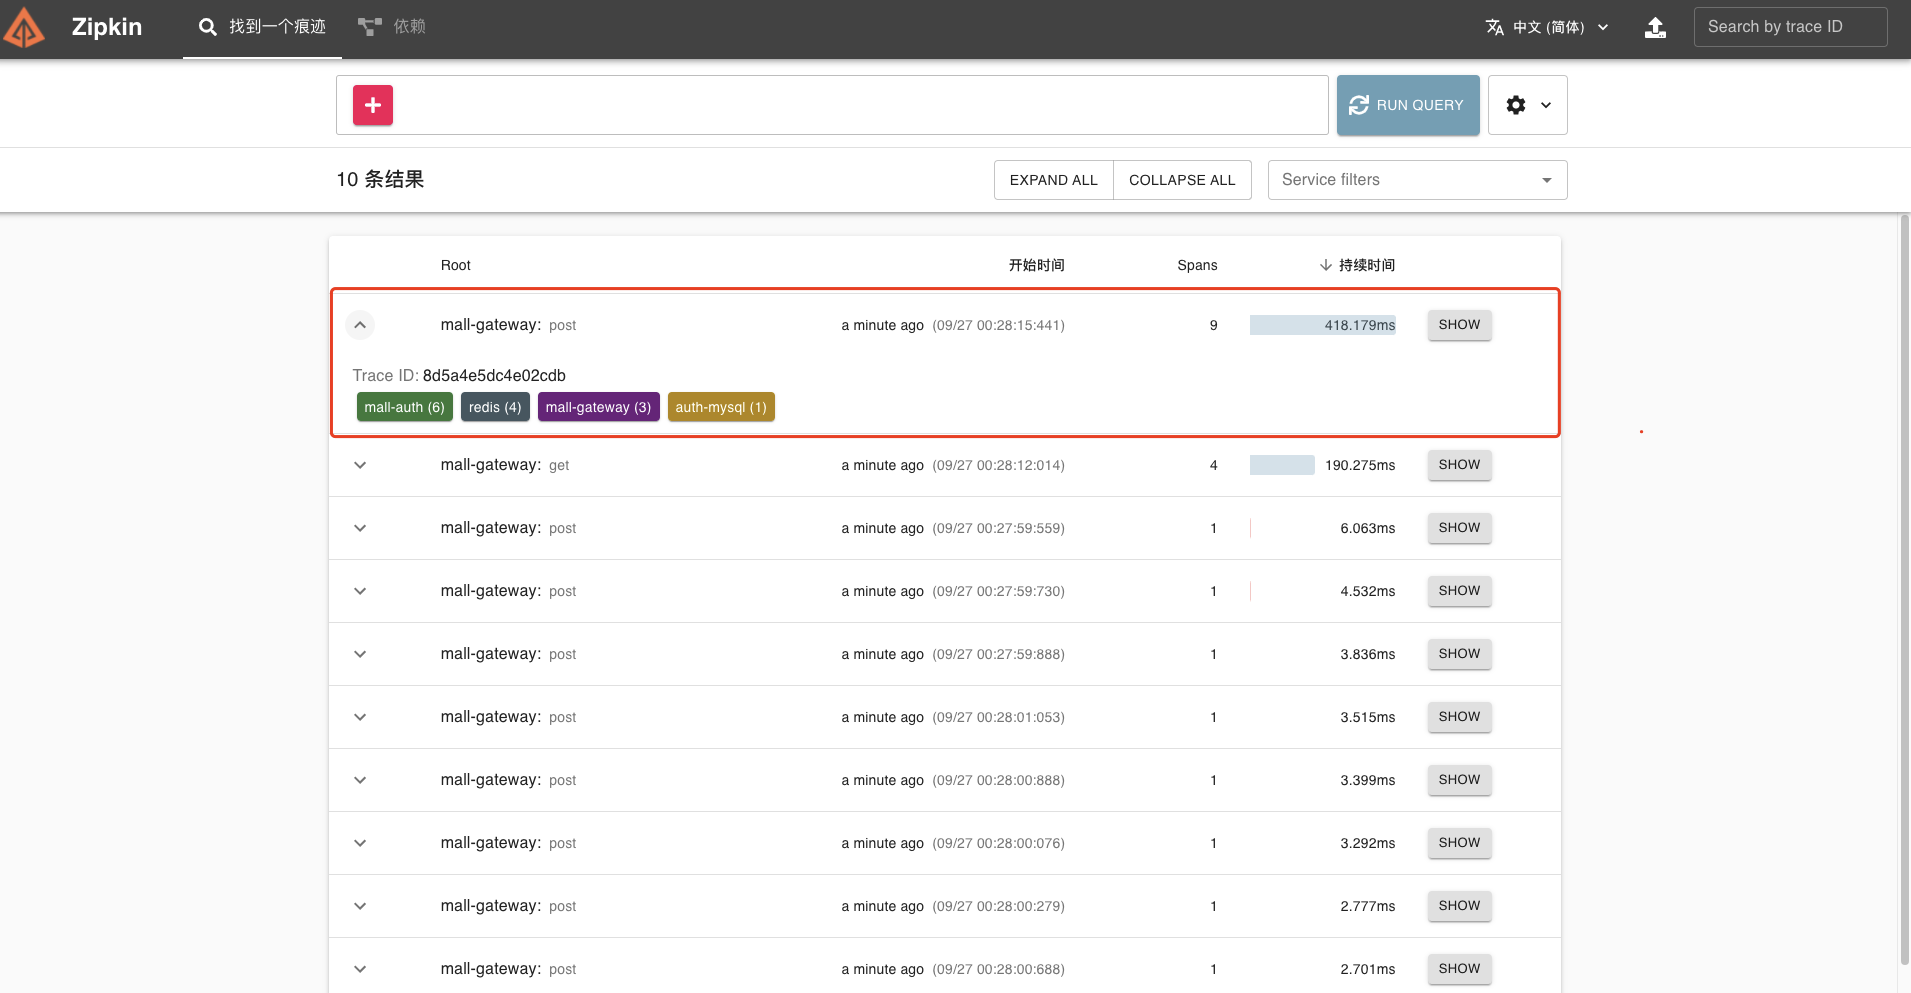Expand the 3.399ms trace row
The height and width of the screenshot is (993, 1911).
[360, 780]
